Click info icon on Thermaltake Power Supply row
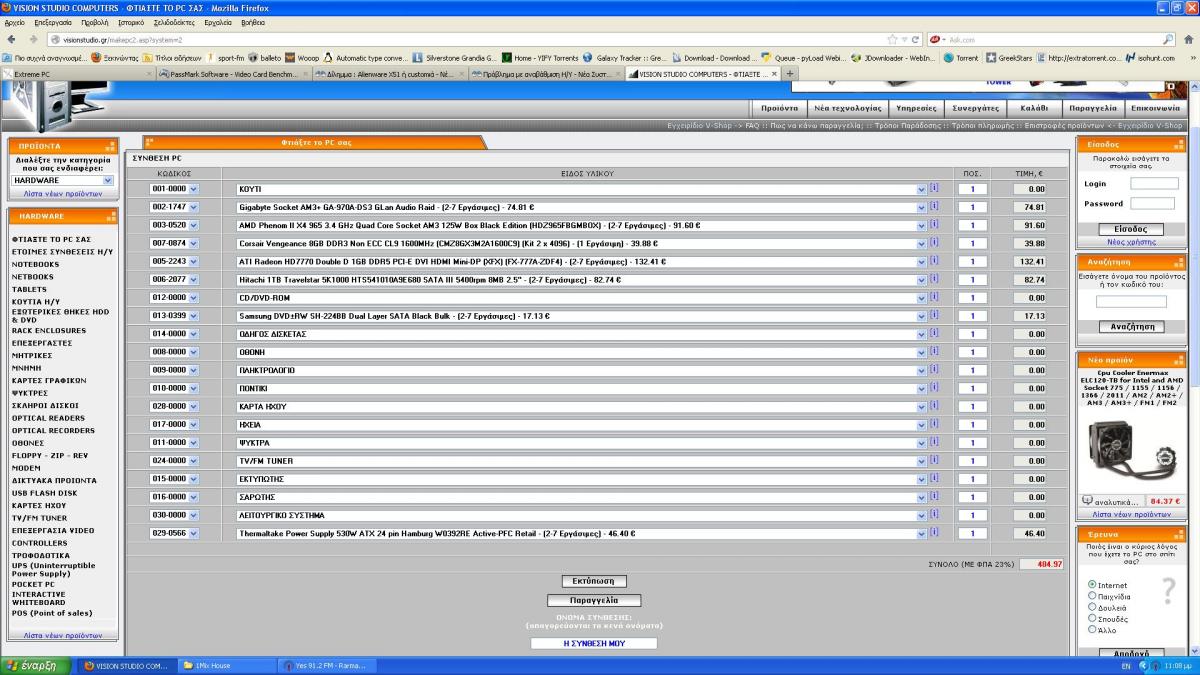The height and width of the screenshot is (675, 1200). tap(934, 532)
